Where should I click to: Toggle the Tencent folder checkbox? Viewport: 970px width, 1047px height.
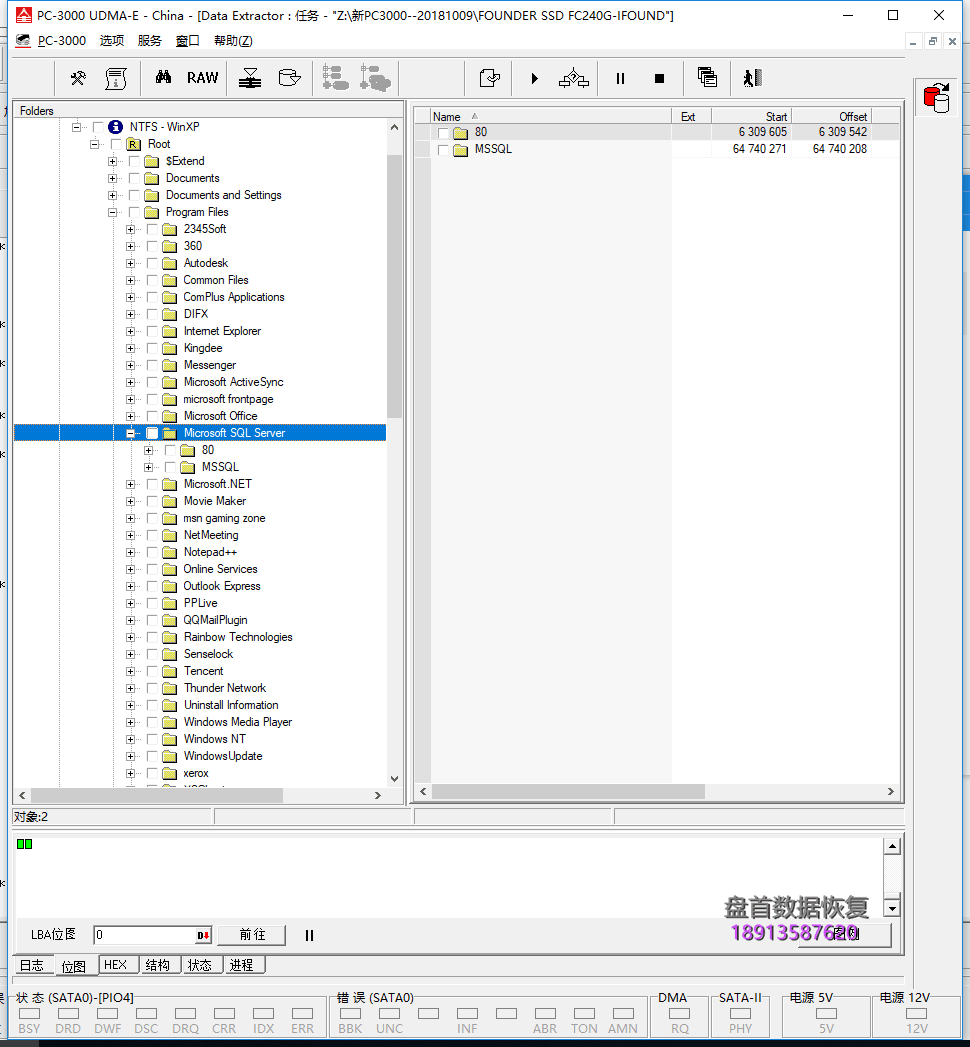[x=152, y=671]
